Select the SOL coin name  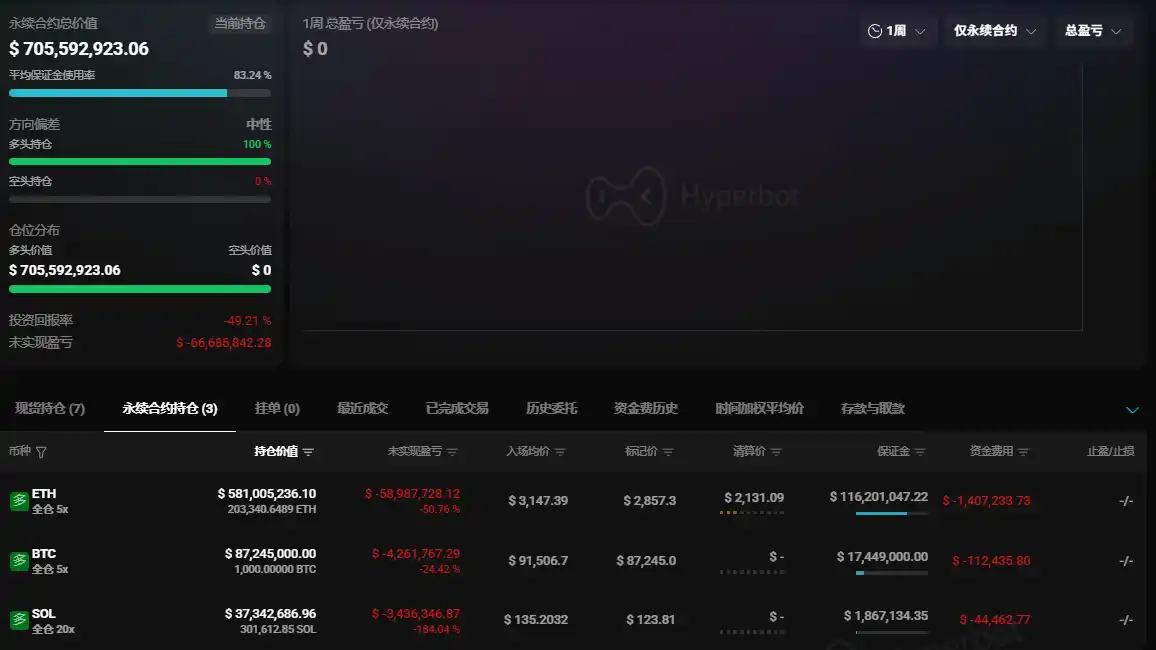click(43, 613)
